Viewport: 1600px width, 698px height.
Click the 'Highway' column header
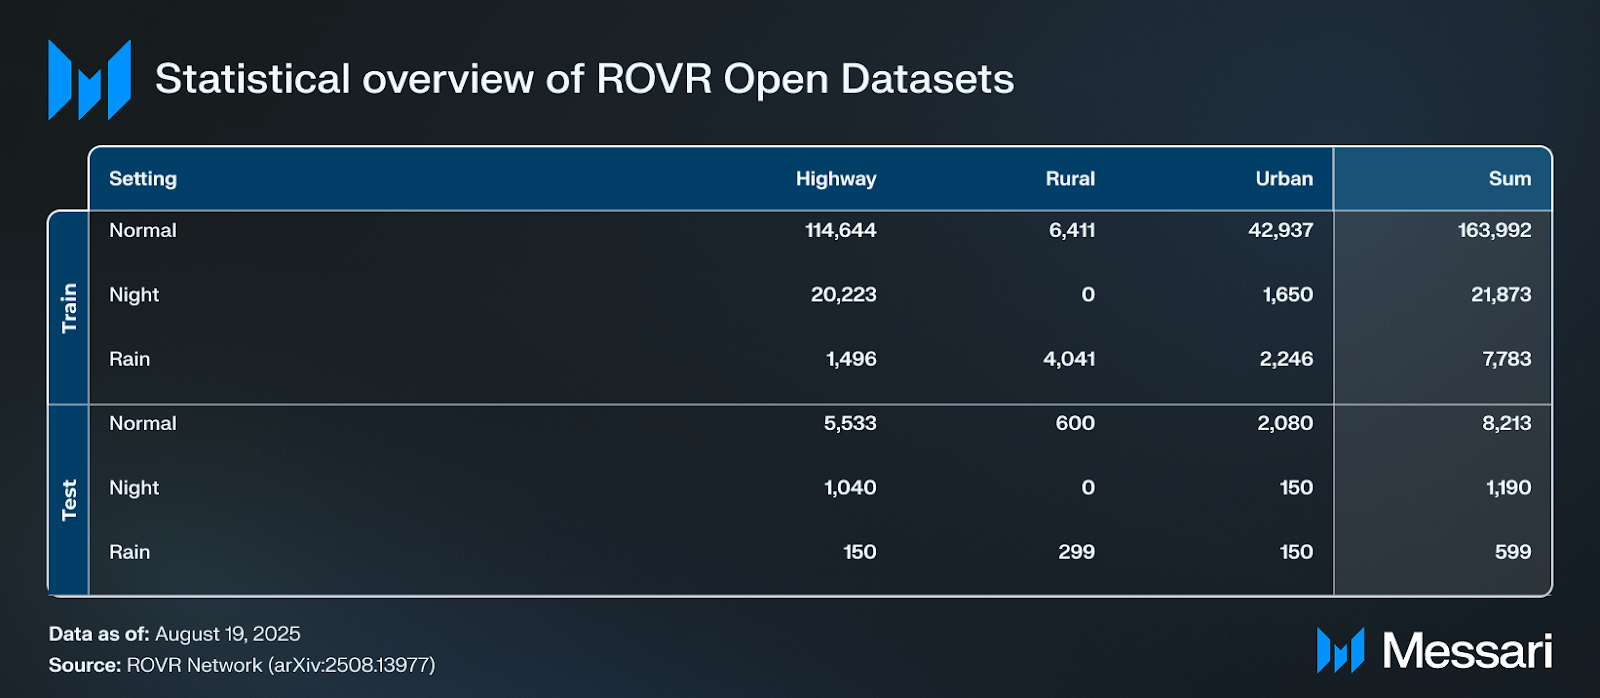tap(836, 179)
